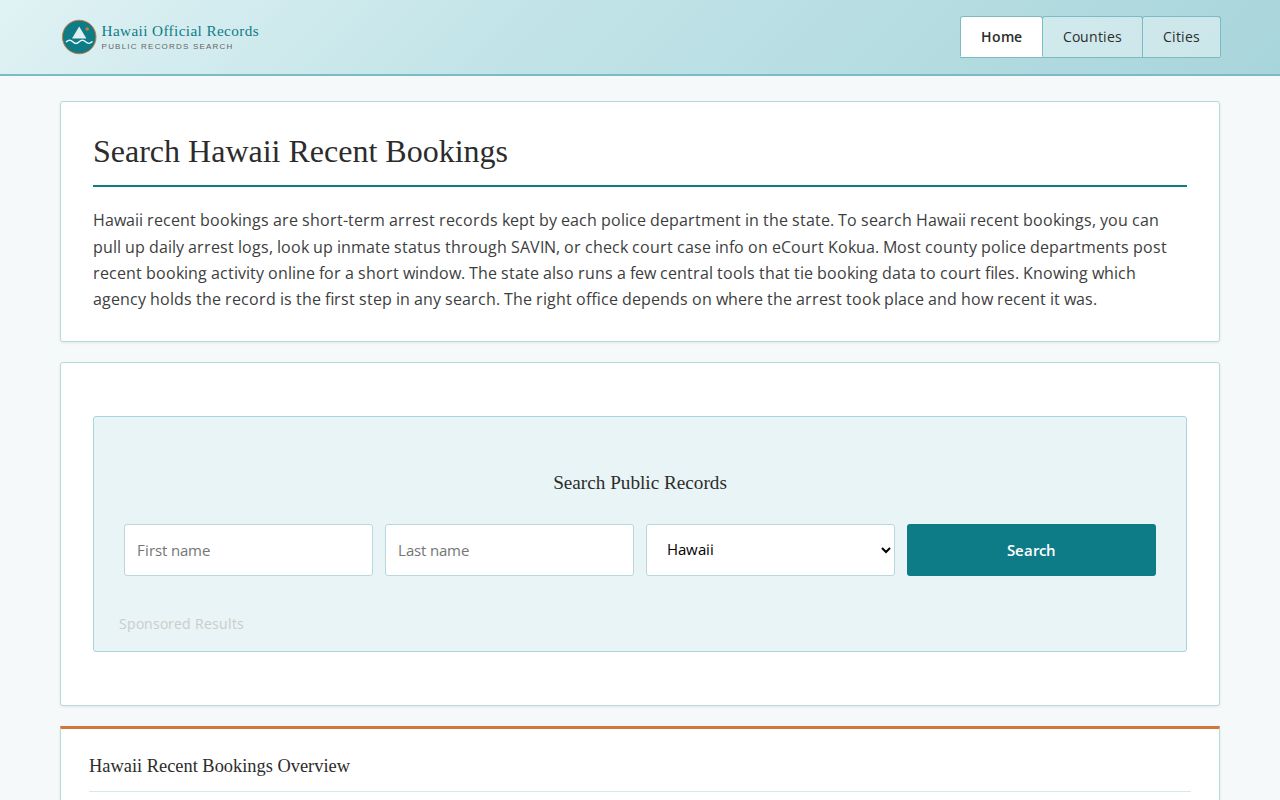Screen dimensions: 1280x800
Task: Click the Search button
Action: coord(1031,550)
